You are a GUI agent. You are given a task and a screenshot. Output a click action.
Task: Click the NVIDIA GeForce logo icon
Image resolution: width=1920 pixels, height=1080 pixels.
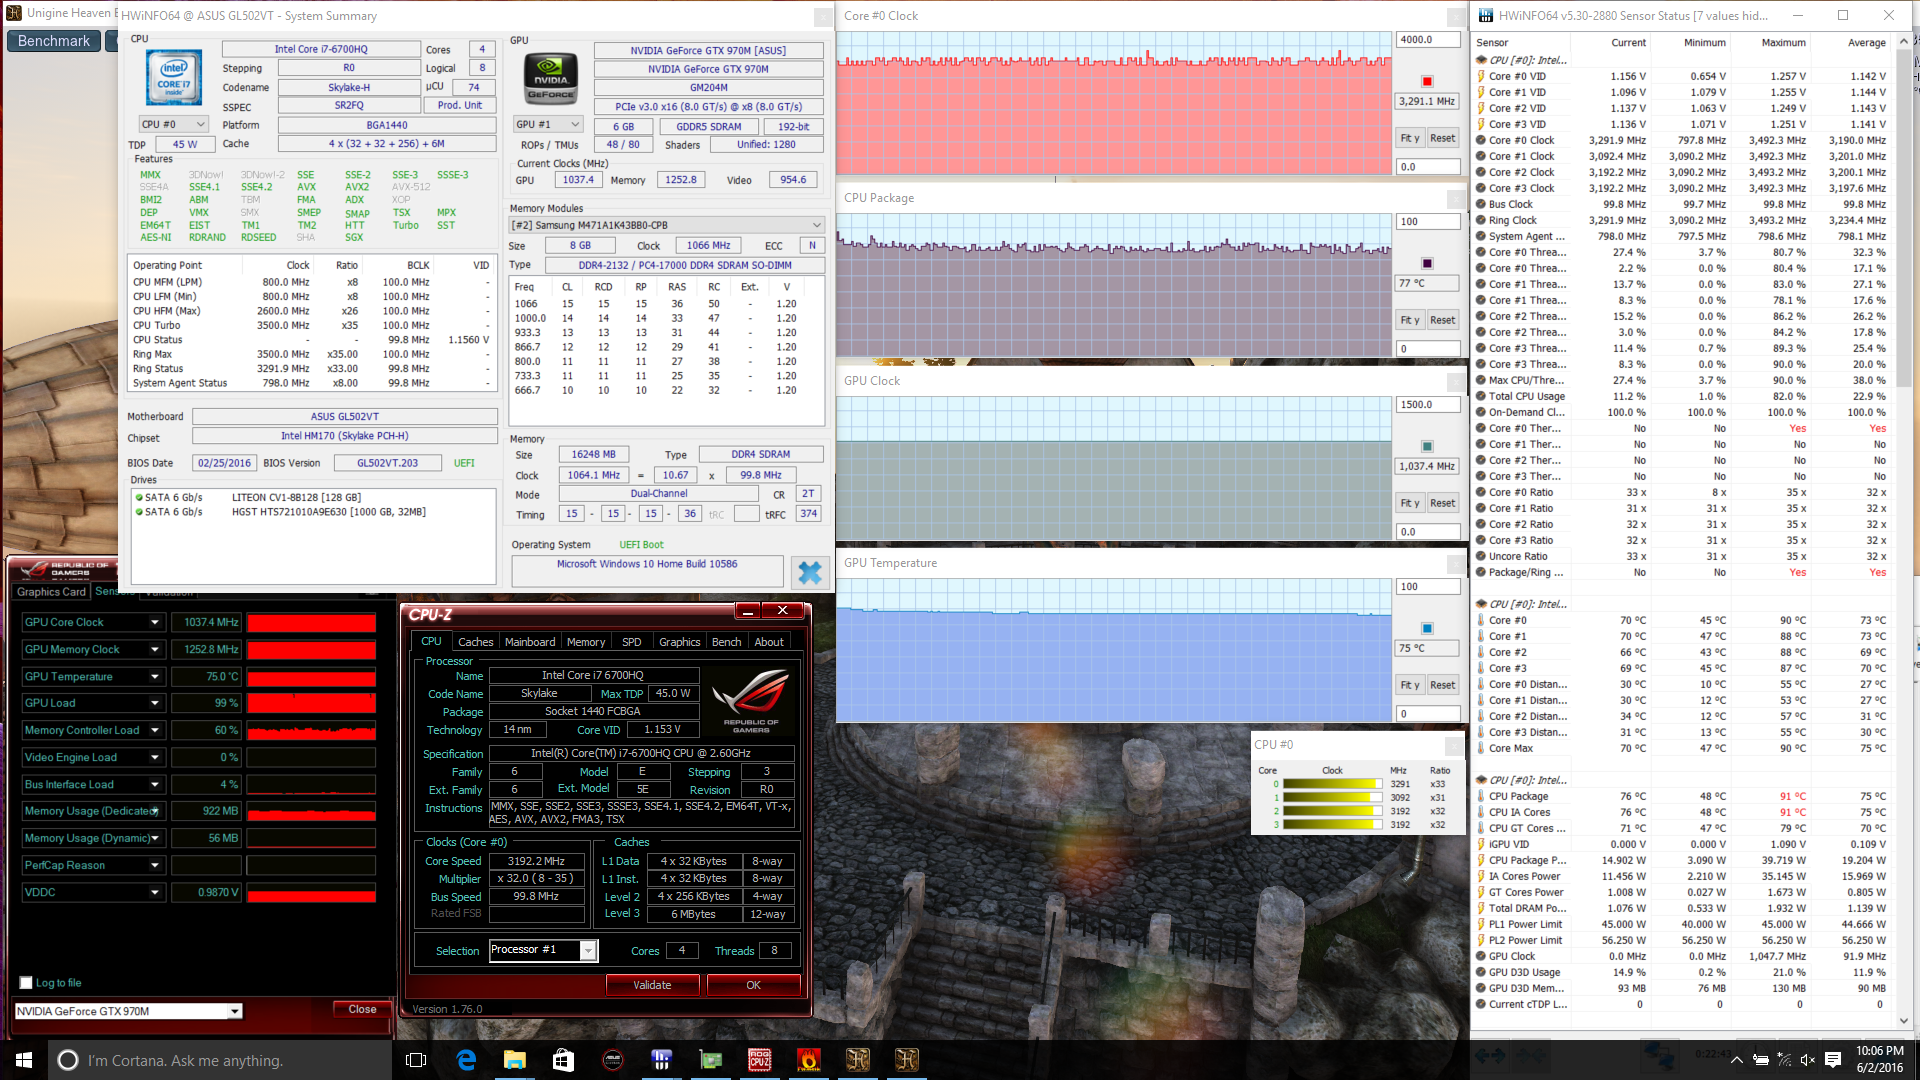click(551, 78)
